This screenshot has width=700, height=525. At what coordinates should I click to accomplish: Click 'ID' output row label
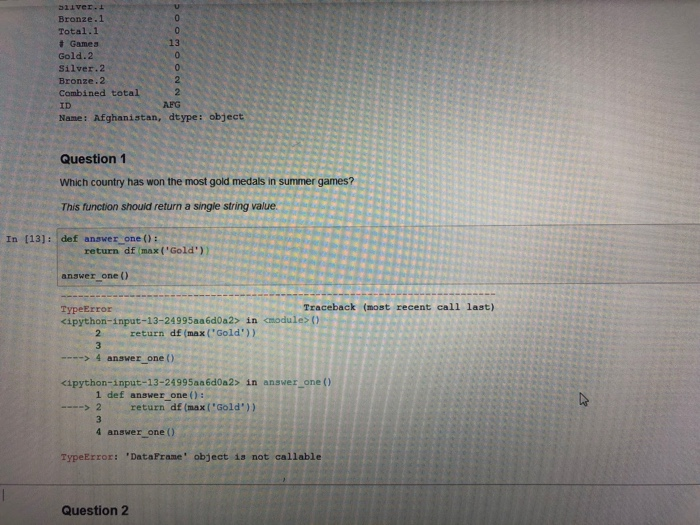point(65,106)
